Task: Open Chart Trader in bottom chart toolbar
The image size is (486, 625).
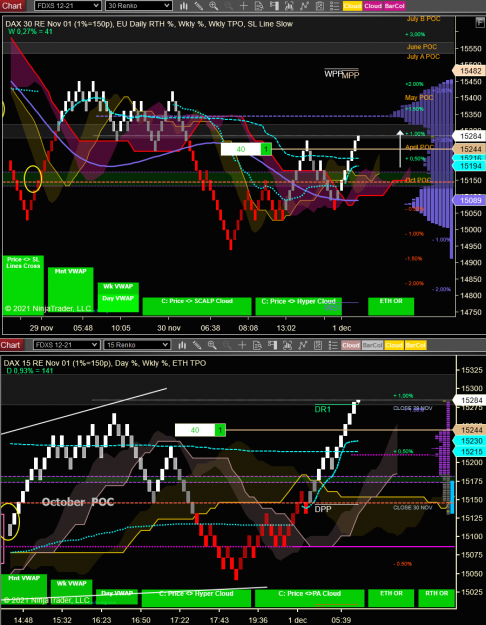Action: (x=272, y=345)
